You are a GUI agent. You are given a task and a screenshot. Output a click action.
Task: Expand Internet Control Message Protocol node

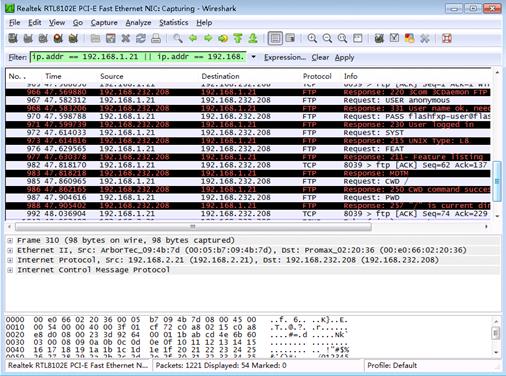[10, 270]
